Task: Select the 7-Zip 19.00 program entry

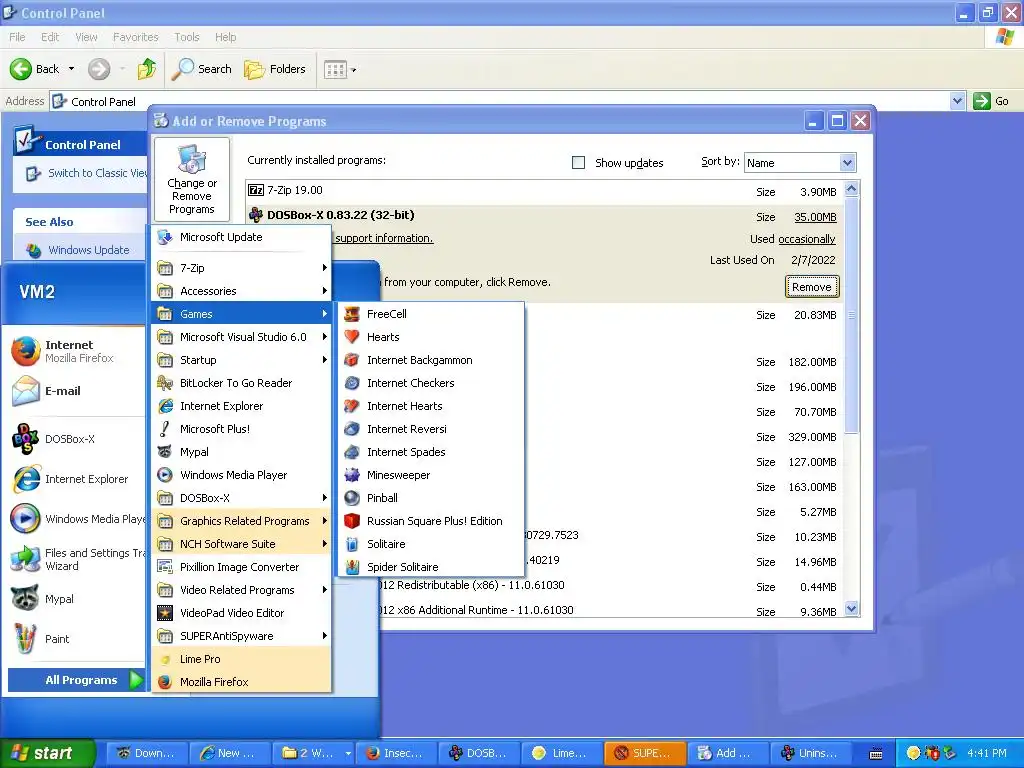Action: point(544,191)
